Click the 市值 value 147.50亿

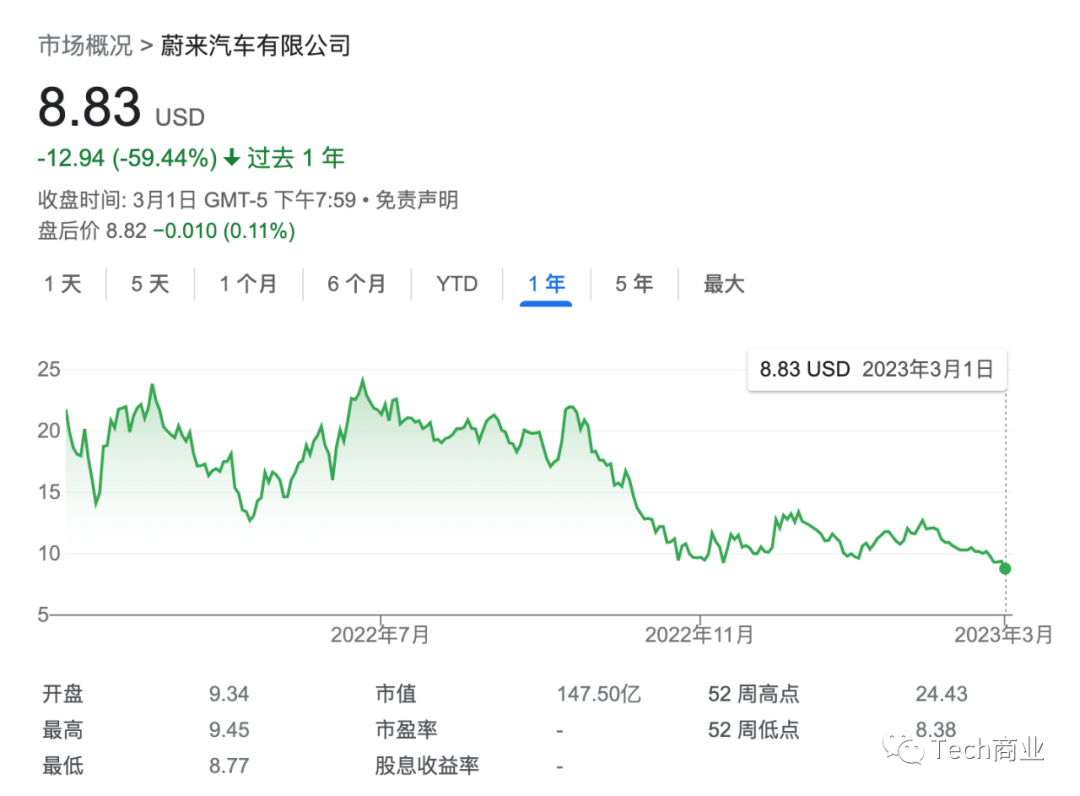pyautogui.click(x=599, y=694)
